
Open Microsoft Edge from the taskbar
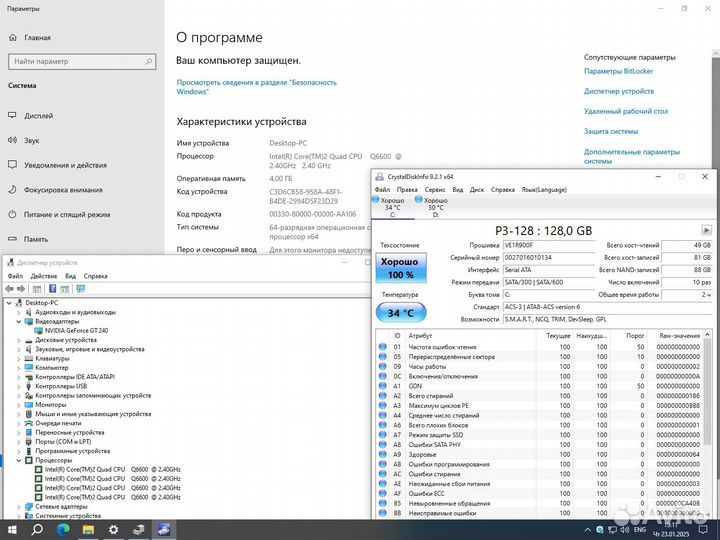62,529
